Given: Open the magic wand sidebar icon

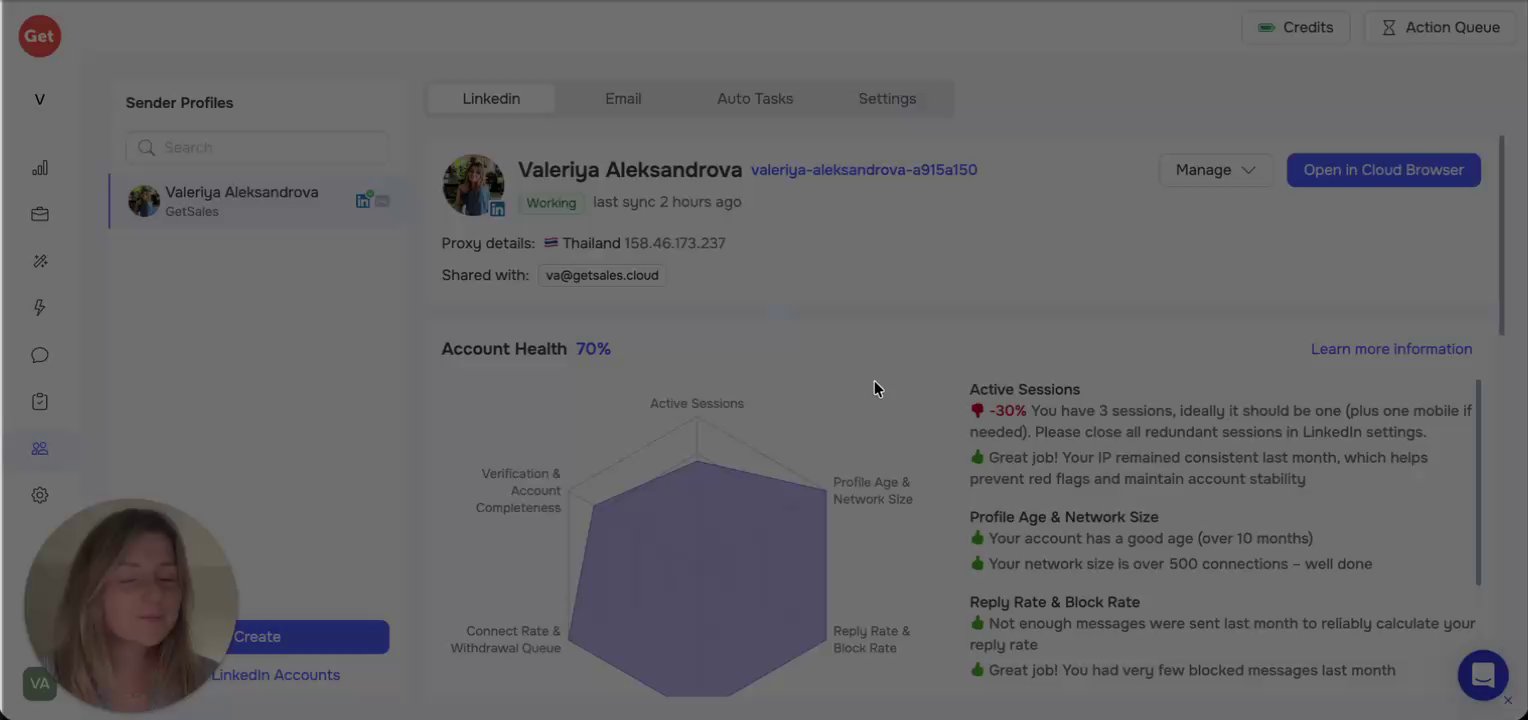Looking at the screenshot, I should click(x=40, y=261).
